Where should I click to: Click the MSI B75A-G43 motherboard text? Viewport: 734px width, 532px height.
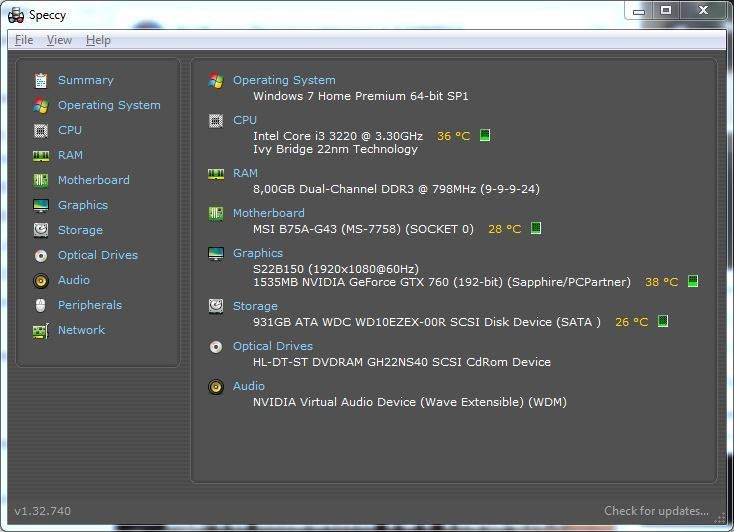pos(363,229)
